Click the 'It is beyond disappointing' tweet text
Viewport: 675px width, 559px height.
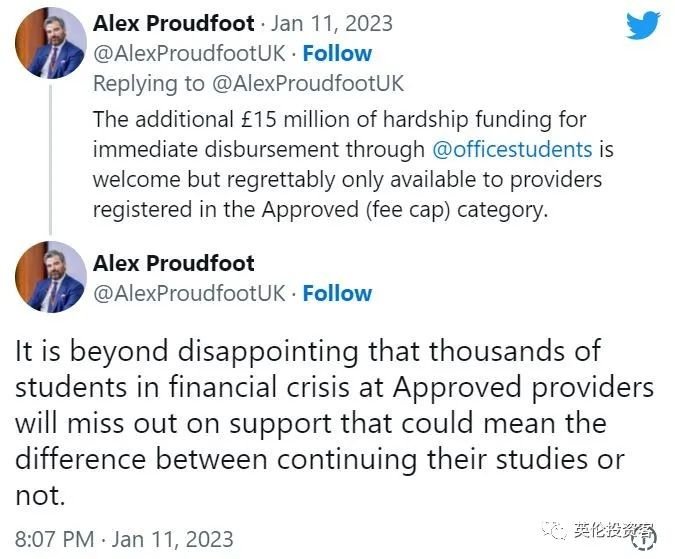pyautogui.click(x=334, y=423)
